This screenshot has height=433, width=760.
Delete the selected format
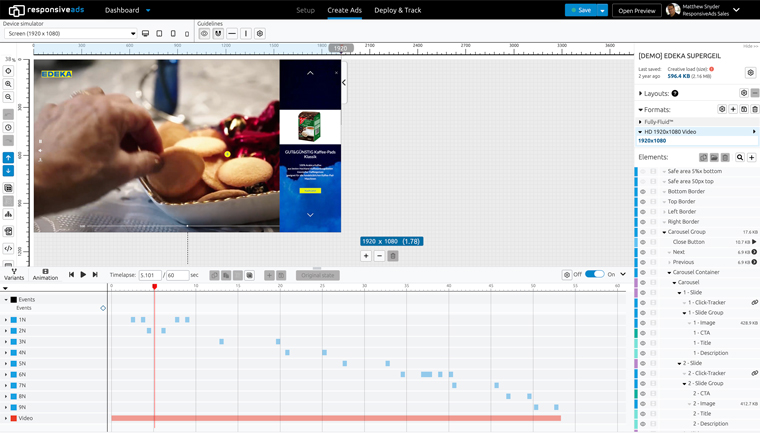[755, 110]
